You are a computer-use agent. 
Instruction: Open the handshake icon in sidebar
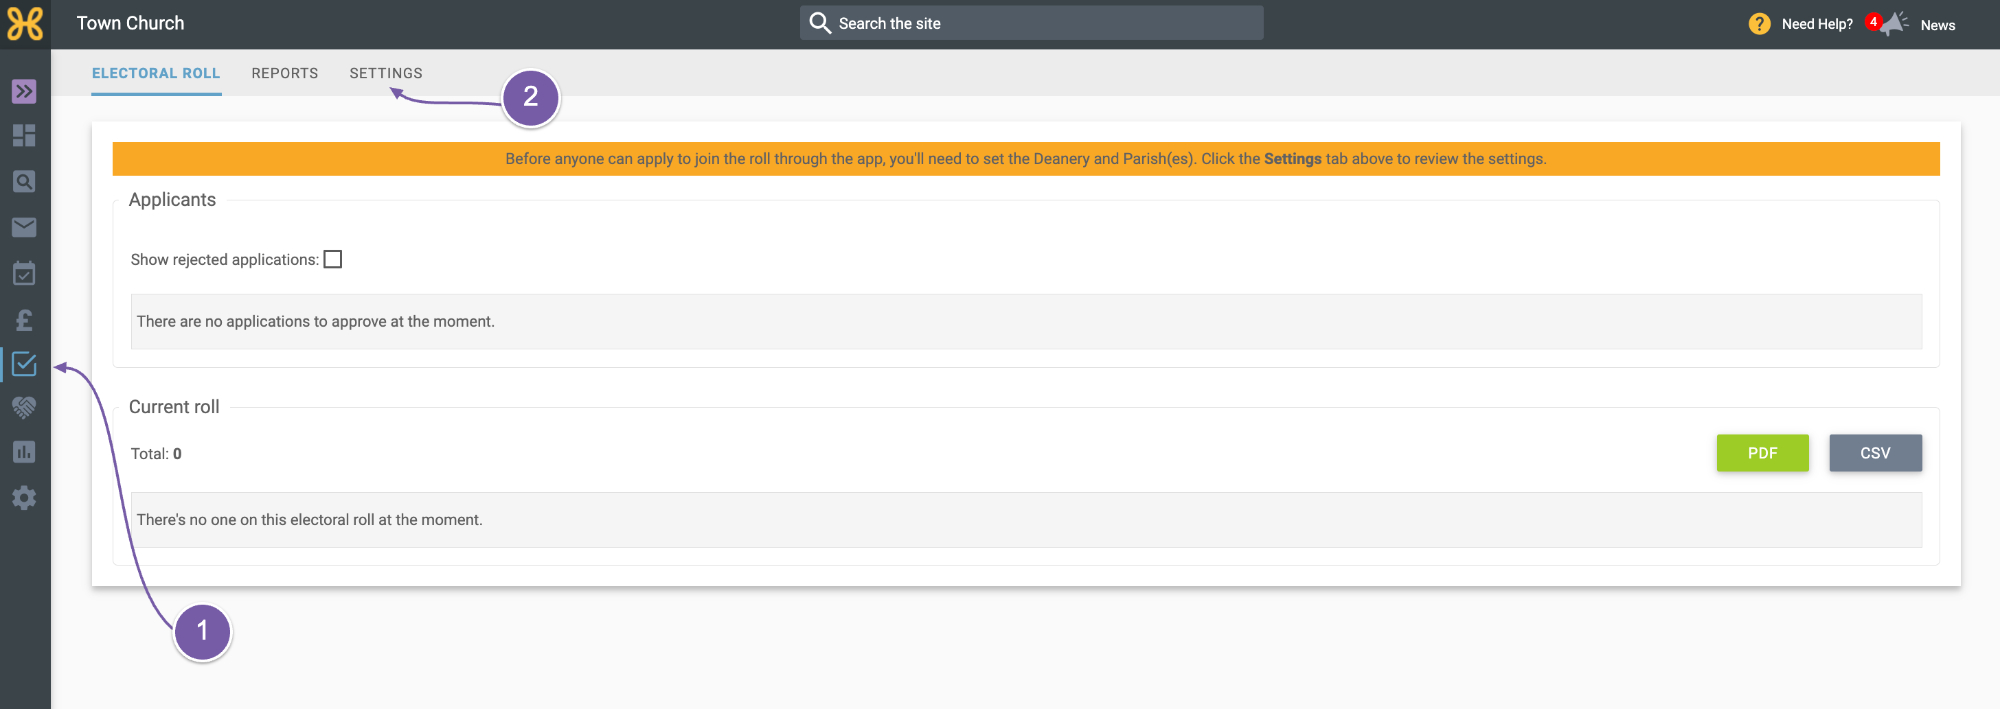(x=24, y=407)
